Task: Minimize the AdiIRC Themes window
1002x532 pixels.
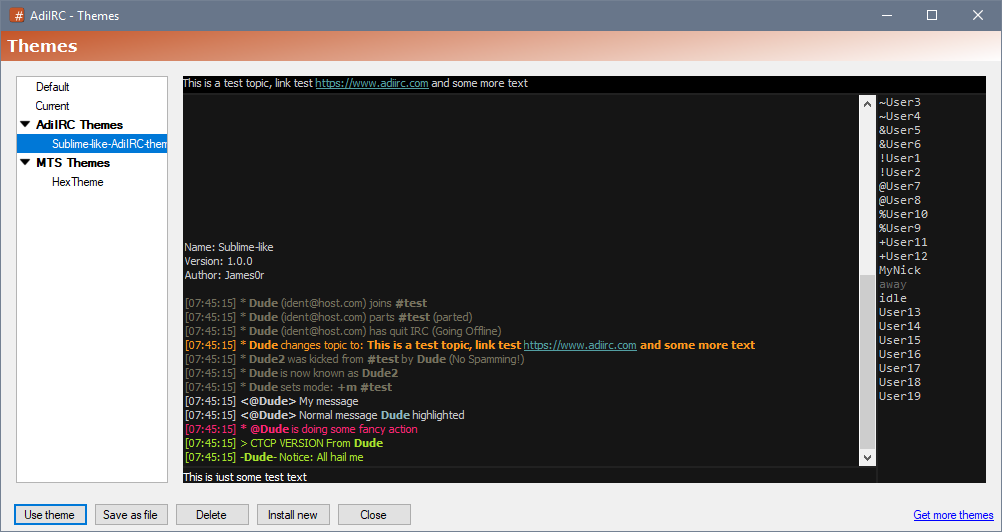Action: [887, 15]
